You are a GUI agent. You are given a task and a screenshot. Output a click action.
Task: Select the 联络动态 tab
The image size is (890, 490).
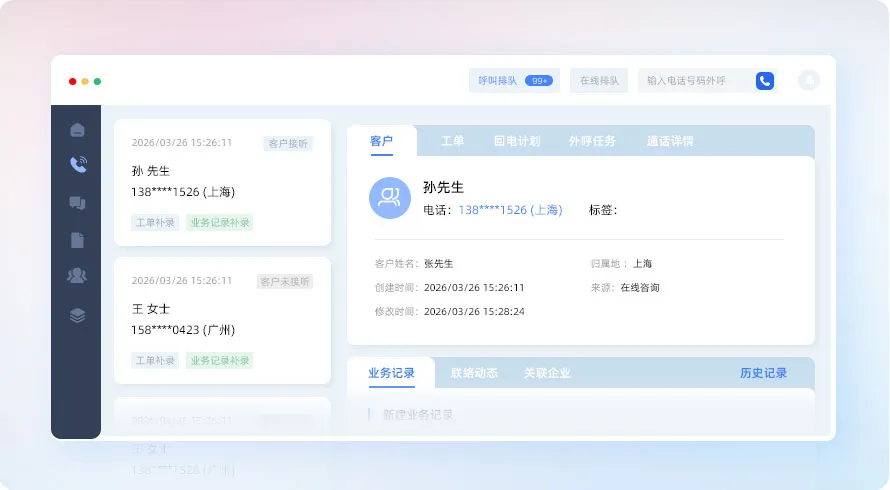click(x=474, y=373)
